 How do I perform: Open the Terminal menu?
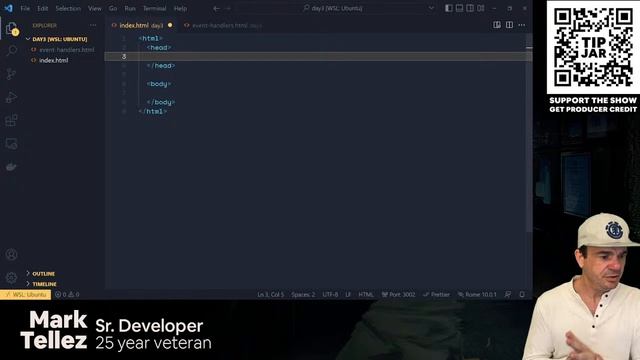[154, 8]
